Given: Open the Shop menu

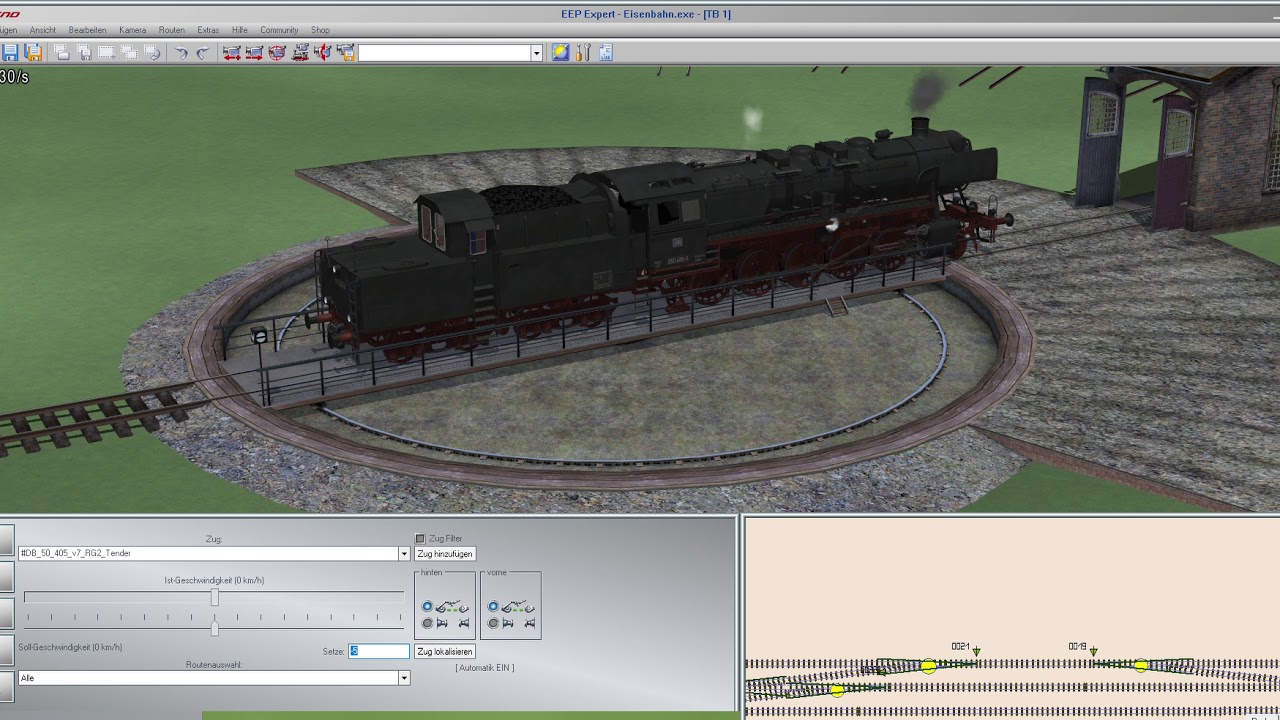Looking at the screenshot, I should point(320,30).
